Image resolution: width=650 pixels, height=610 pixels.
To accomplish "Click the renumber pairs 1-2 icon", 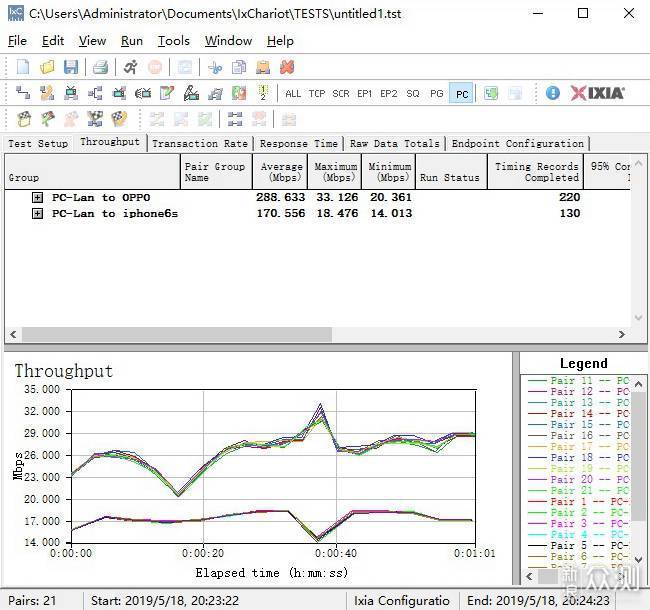I will 263,93.
